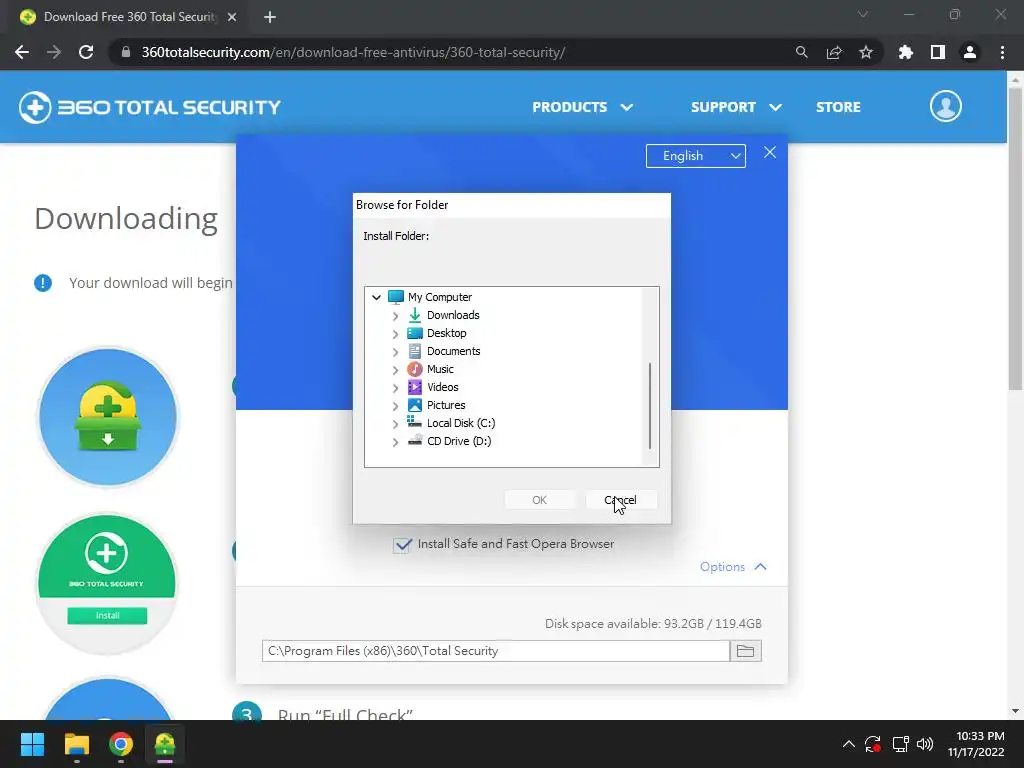Select the Downloads folder label
Viewport: 1024px width, 768px height.
coord(453,315)
